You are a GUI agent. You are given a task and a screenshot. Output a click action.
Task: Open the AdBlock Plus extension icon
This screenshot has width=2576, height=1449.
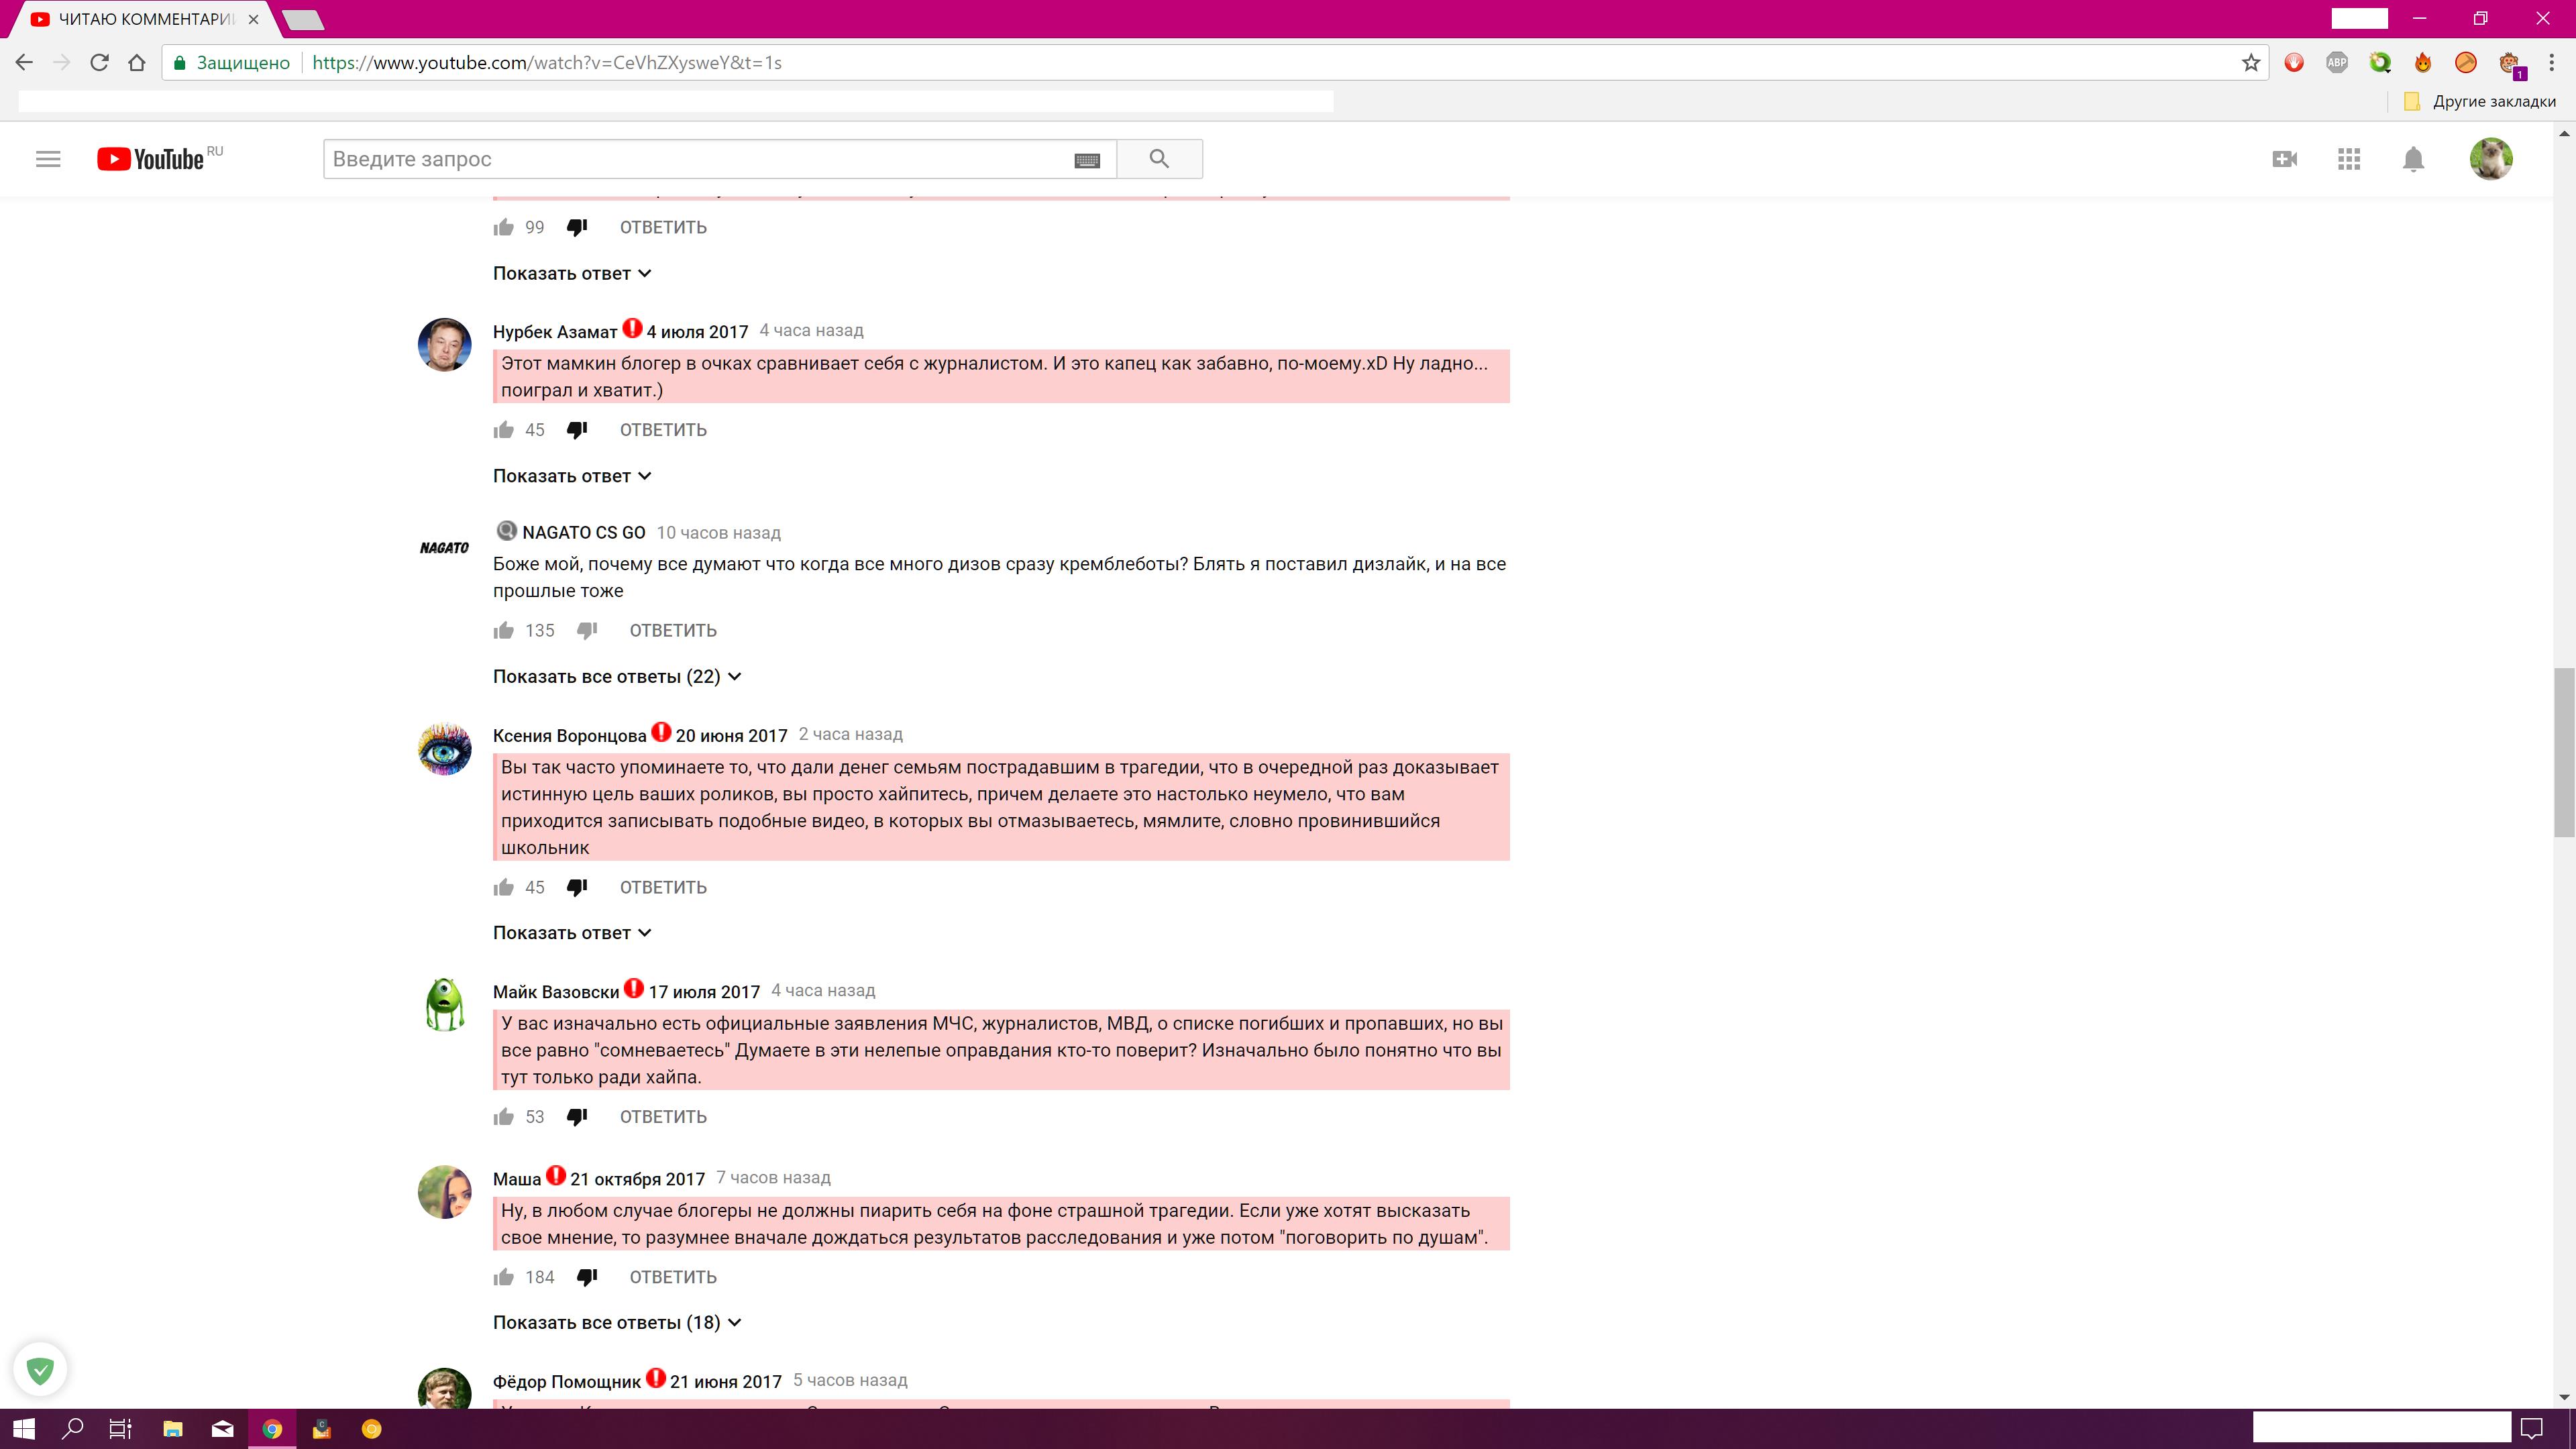pyautogui.click(x=2337, y=62)
